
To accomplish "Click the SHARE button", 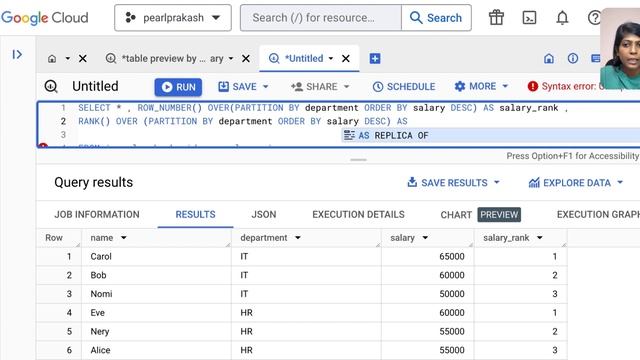I will tap(314, 87).
